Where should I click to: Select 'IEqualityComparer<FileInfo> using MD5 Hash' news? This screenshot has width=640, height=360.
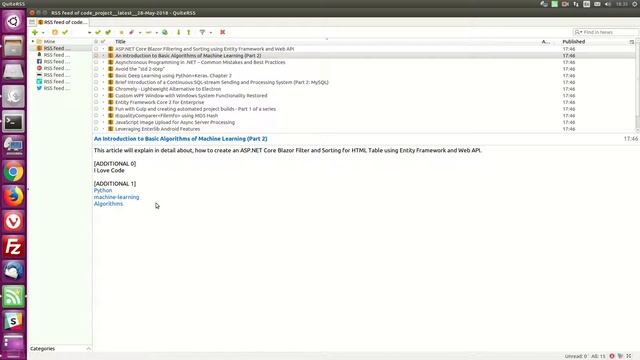(x=167, y=116)
